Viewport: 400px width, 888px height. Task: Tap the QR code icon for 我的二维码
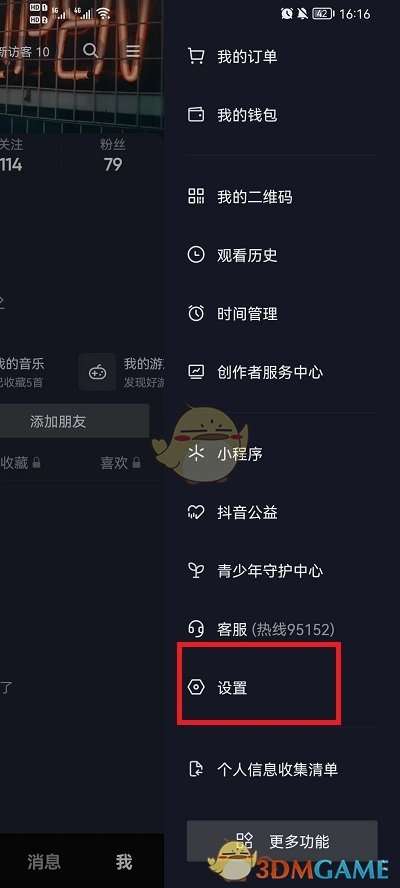195,197
